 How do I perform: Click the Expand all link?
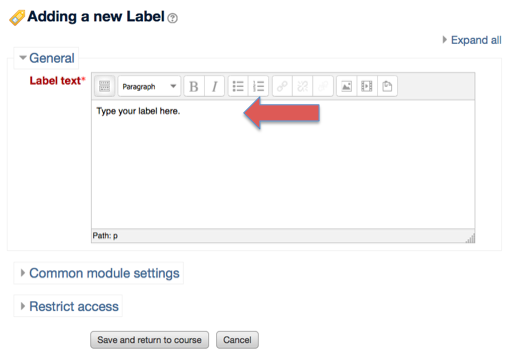[x=472, y=40]
